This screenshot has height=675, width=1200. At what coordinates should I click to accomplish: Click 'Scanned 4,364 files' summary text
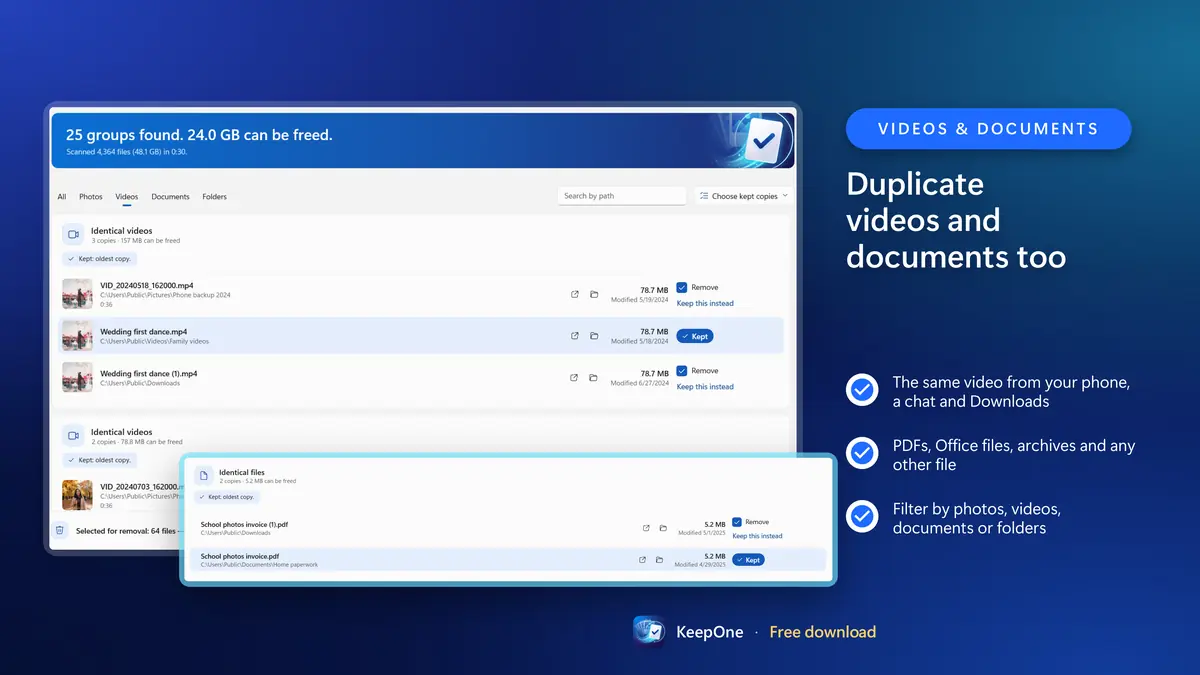[x=126, y=152]
